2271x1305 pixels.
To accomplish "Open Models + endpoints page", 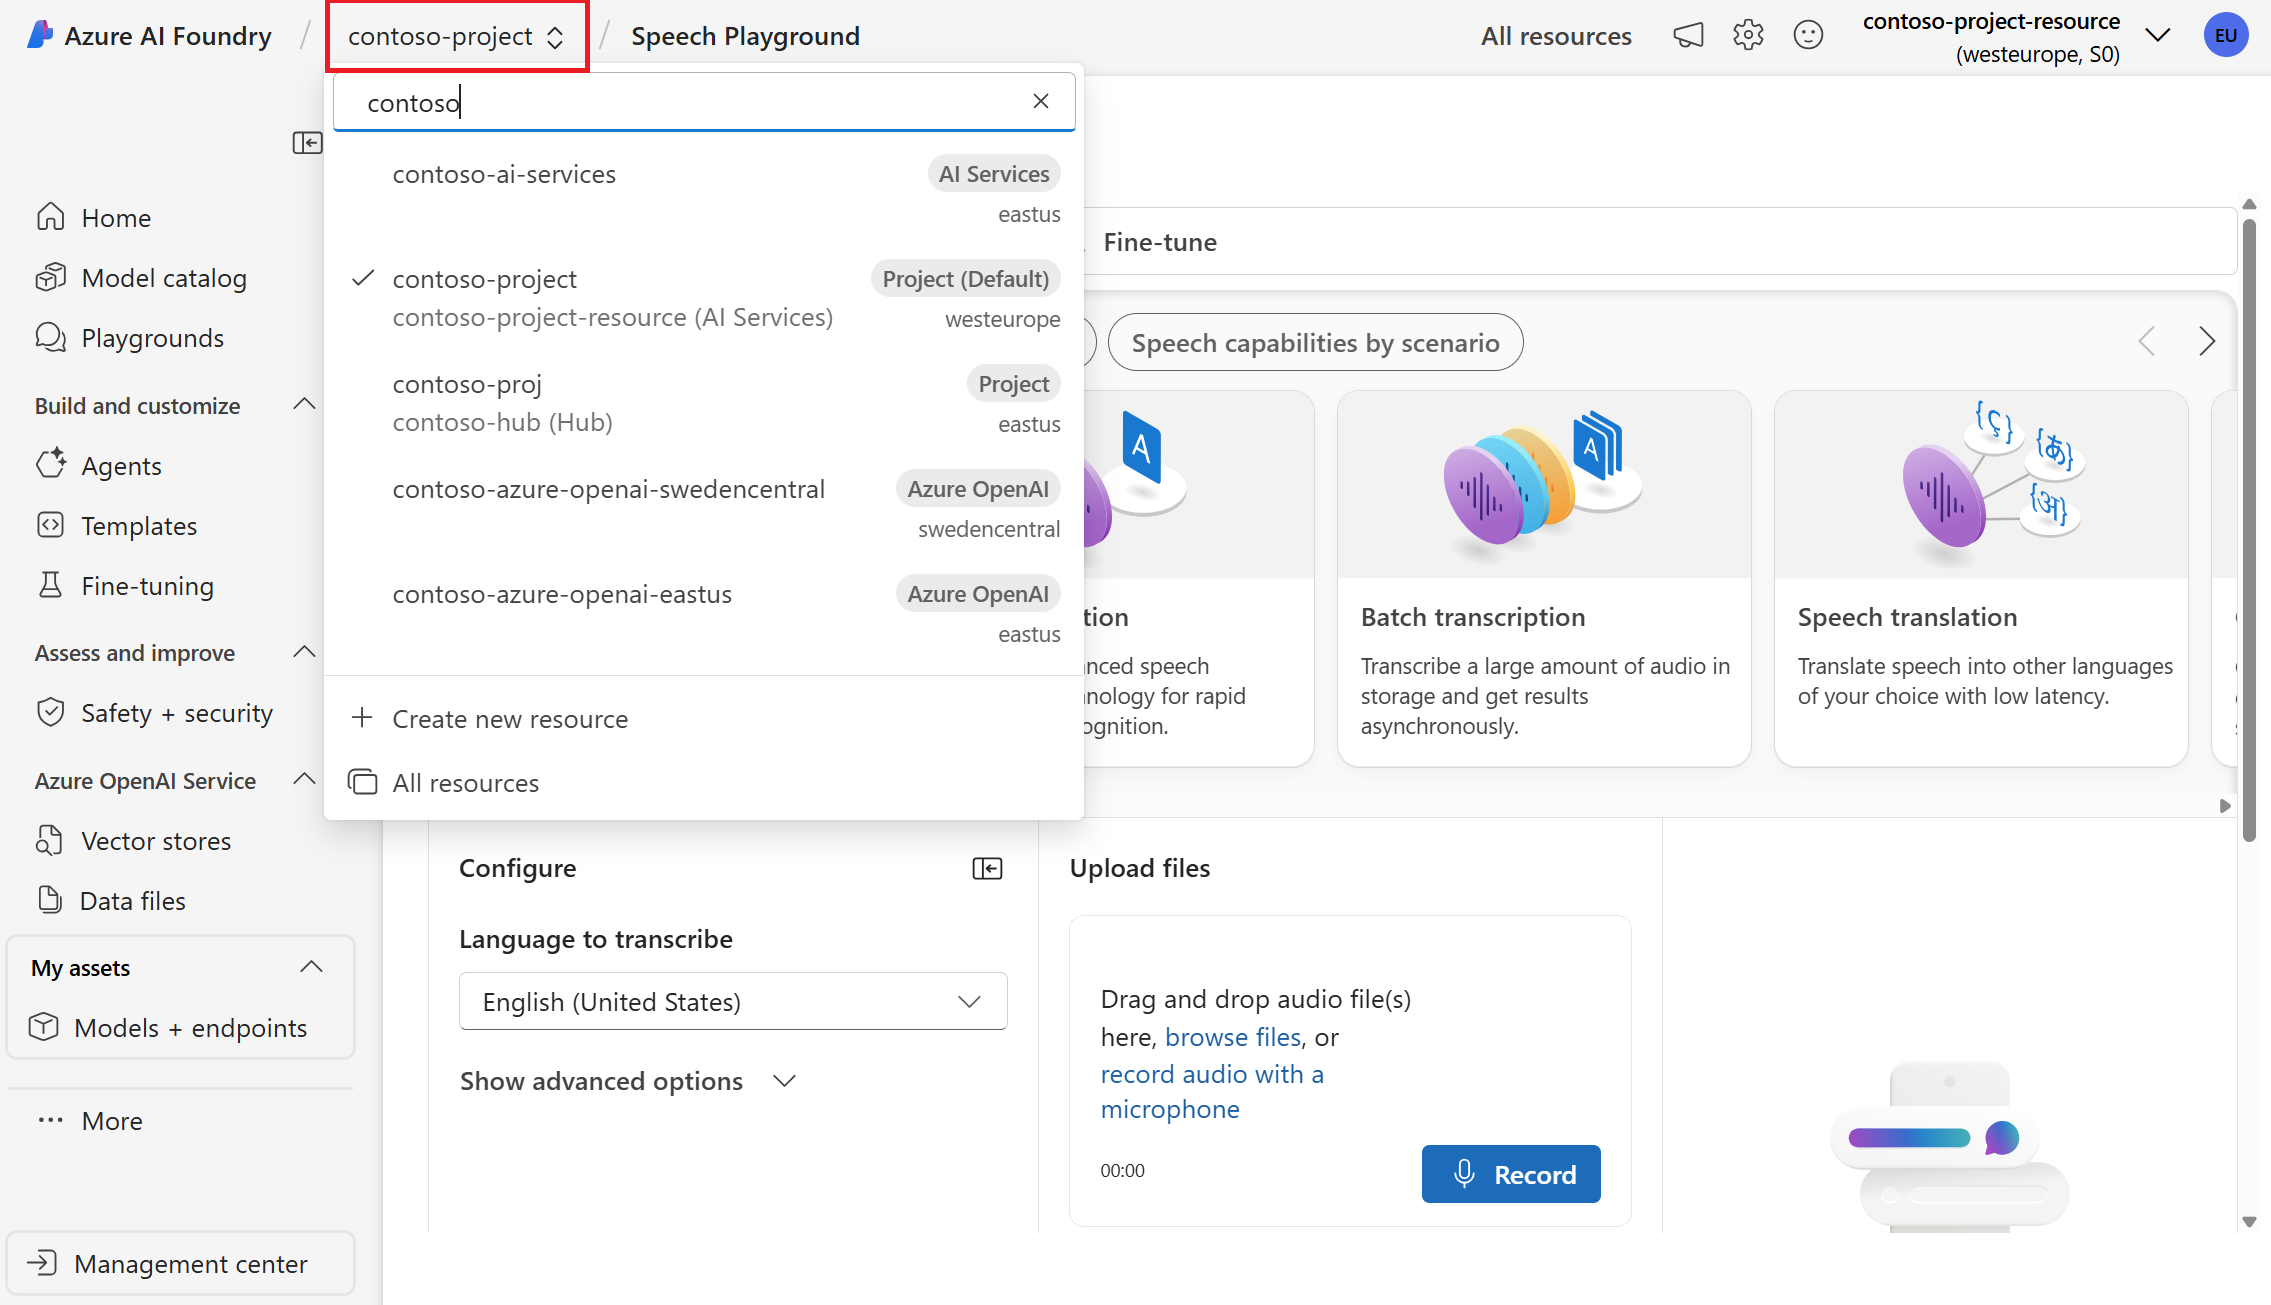I will tap(168, 1028).
